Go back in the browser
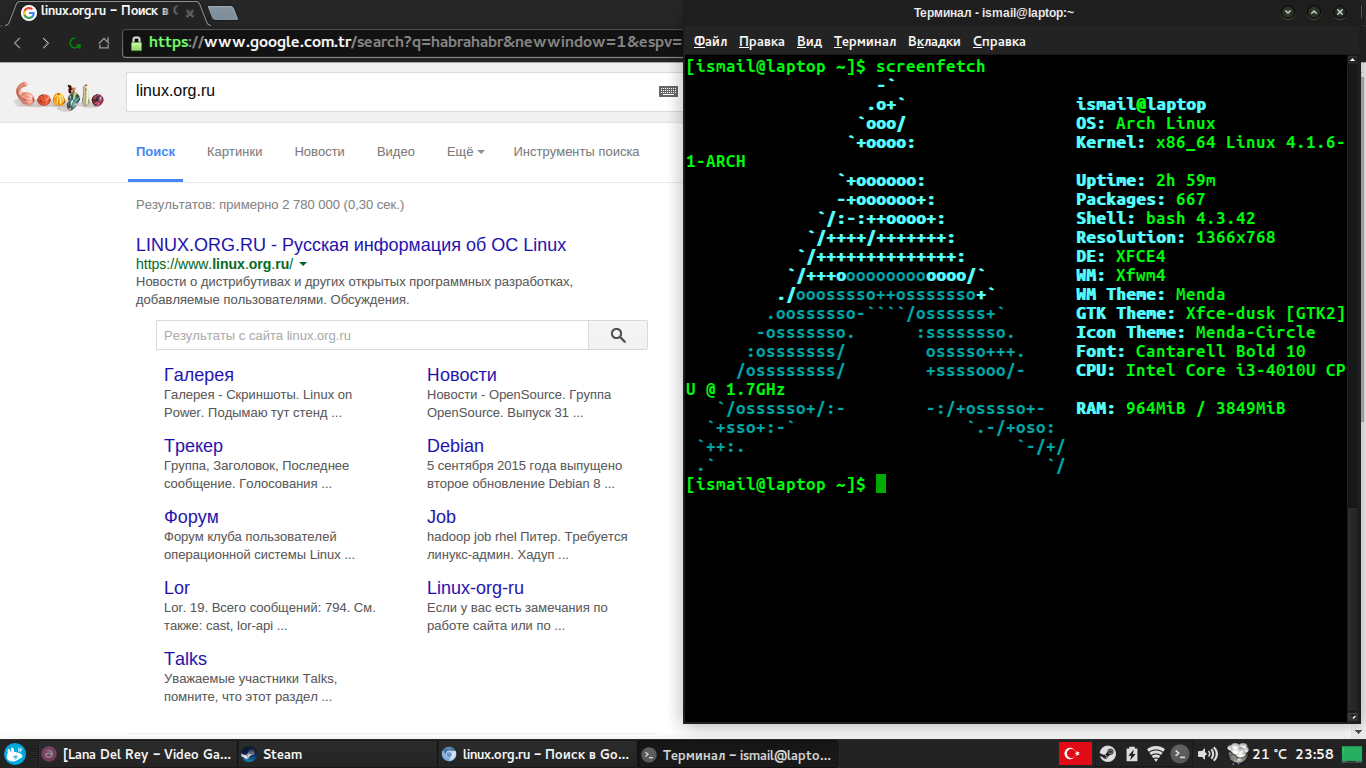Image resolution: width=1366 pixels, height=768 pixels. coord(17,43)
